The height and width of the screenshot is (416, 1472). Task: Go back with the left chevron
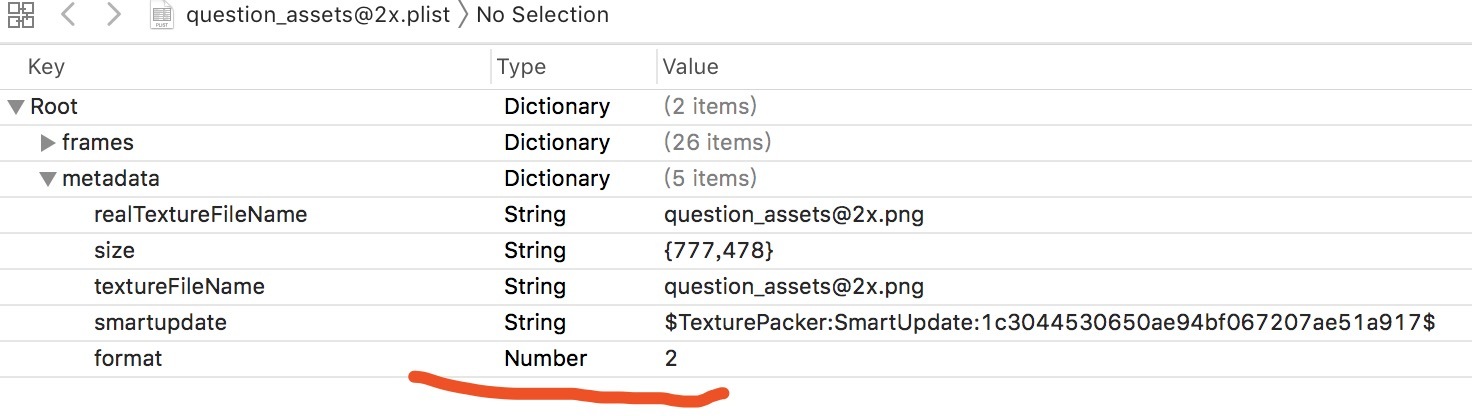[x=68, y=15]
